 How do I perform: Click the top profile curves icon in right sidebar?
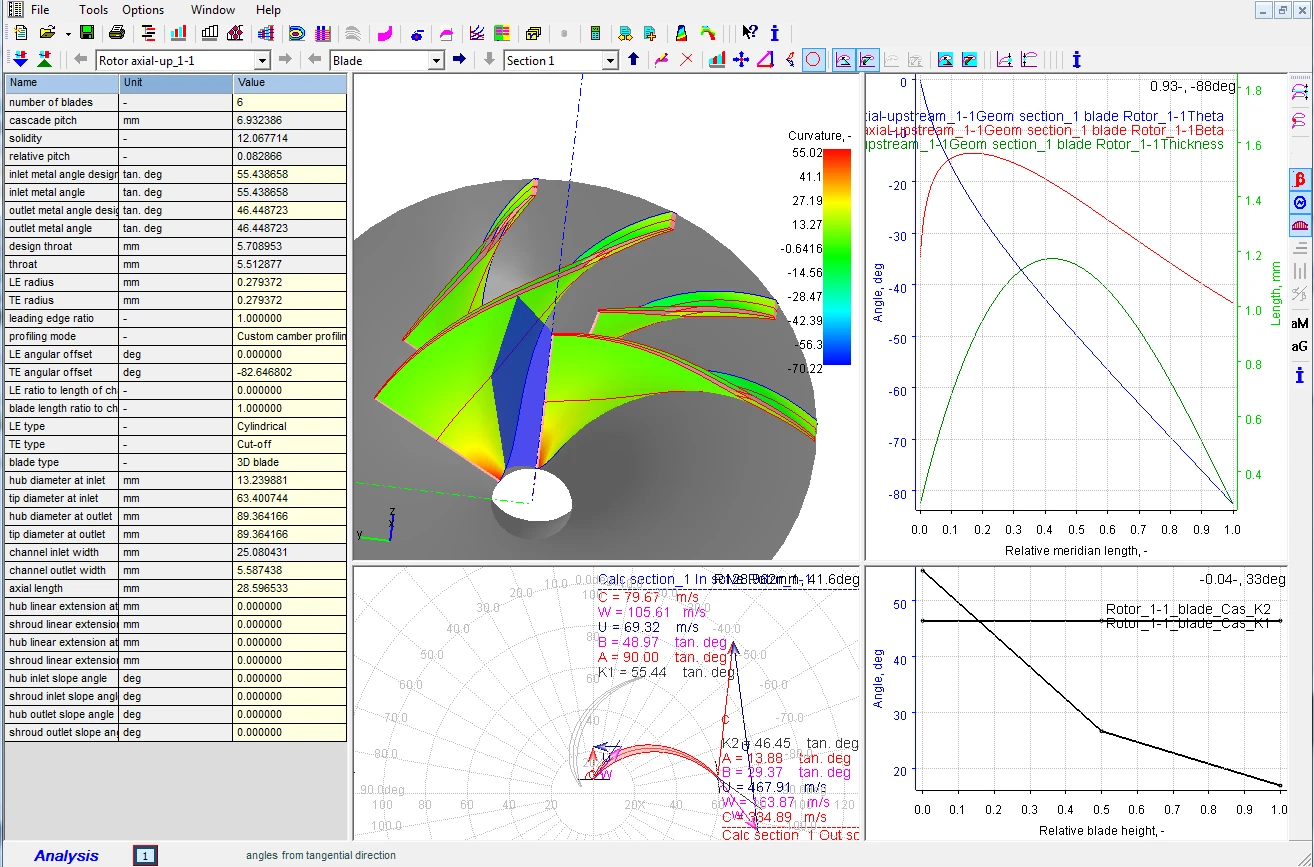[x=1300, y=92]
